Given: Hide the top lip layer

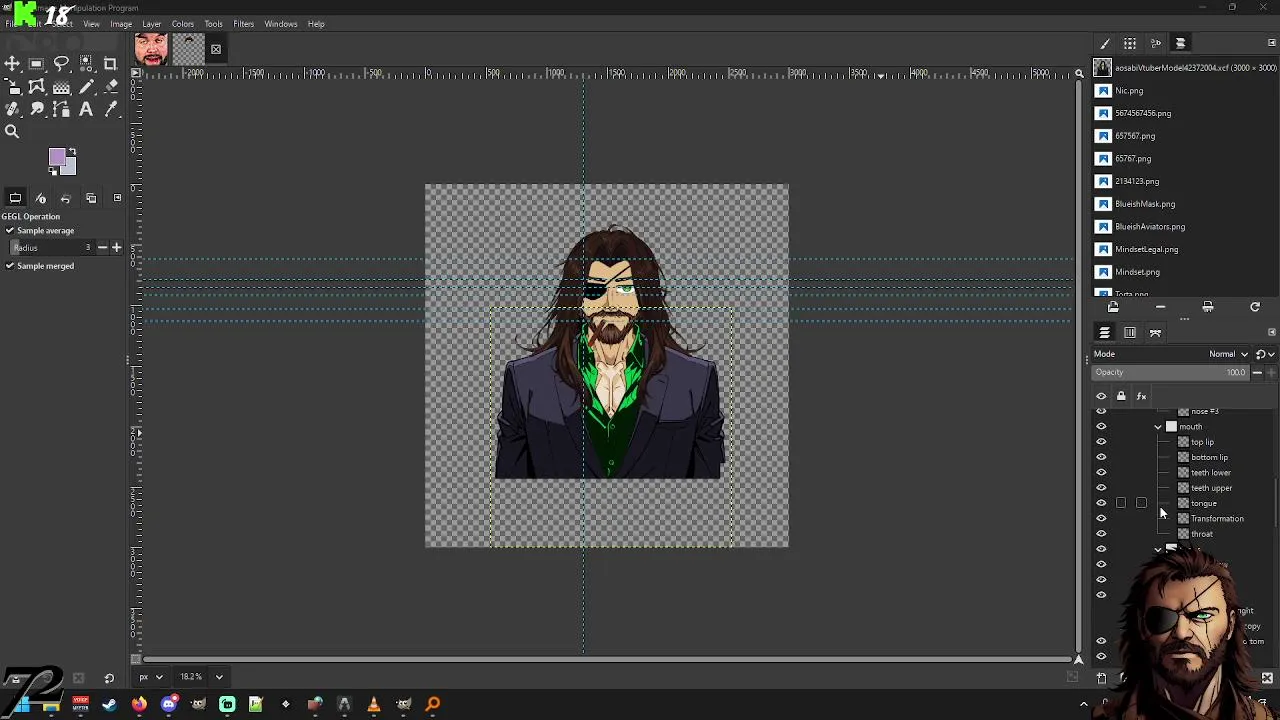Looking at the screenshot, I should click(x=1101, y=442).
